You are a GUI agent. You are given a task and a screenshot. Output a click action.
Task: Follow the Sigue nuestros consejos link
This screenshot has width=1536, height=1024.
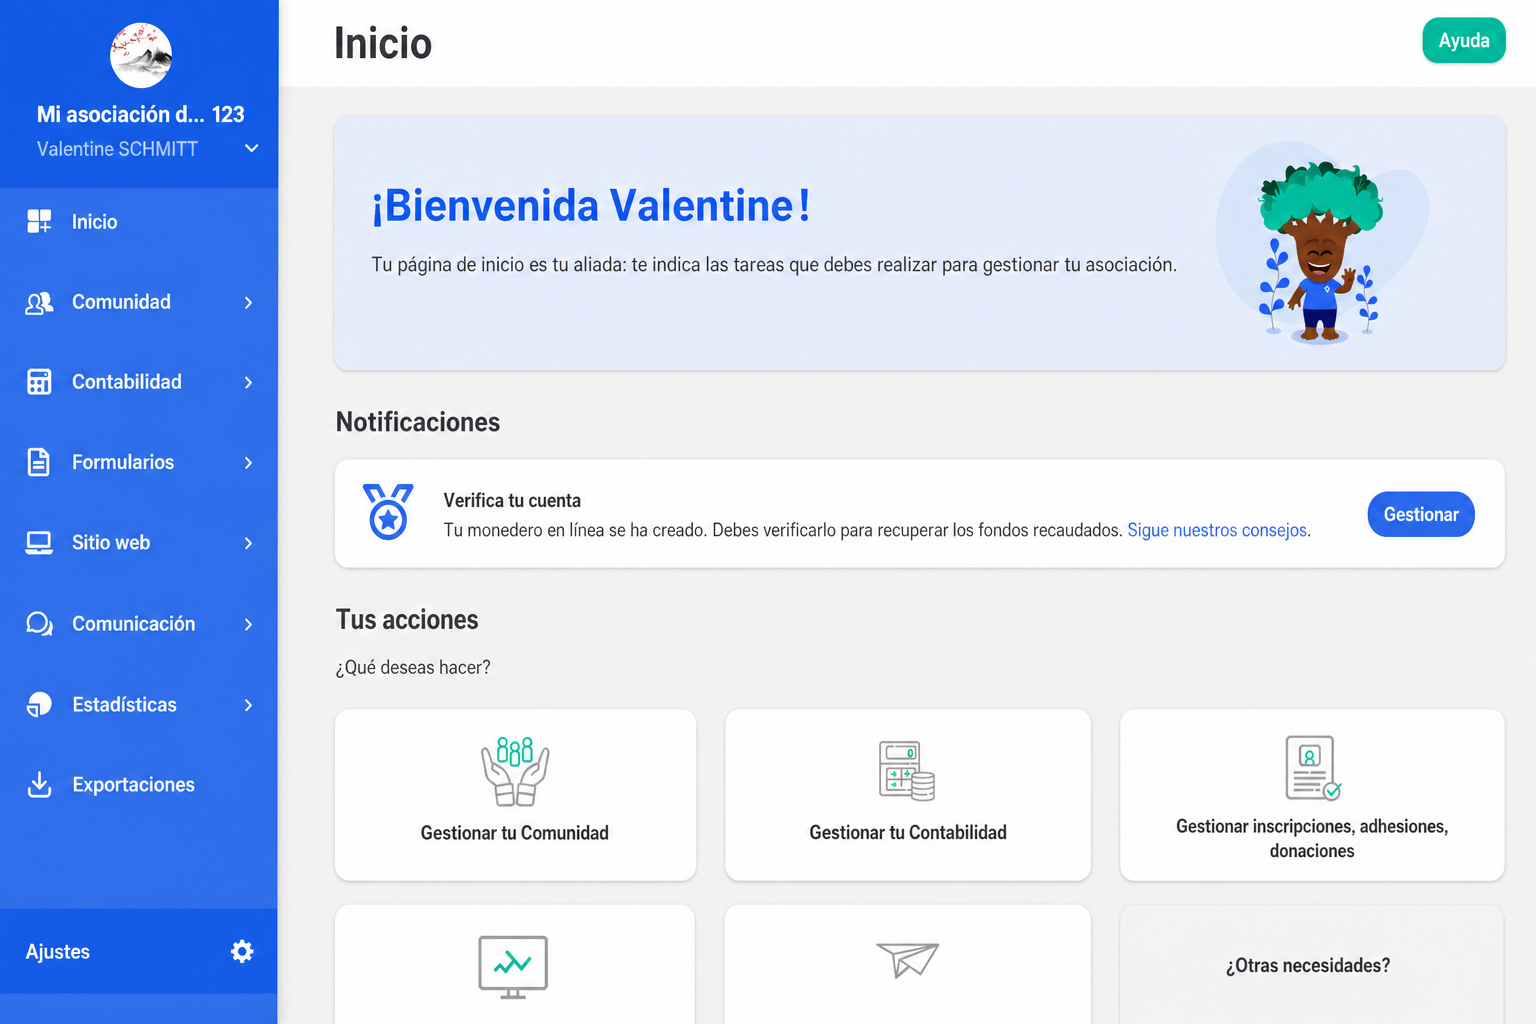pos(1217,530)
